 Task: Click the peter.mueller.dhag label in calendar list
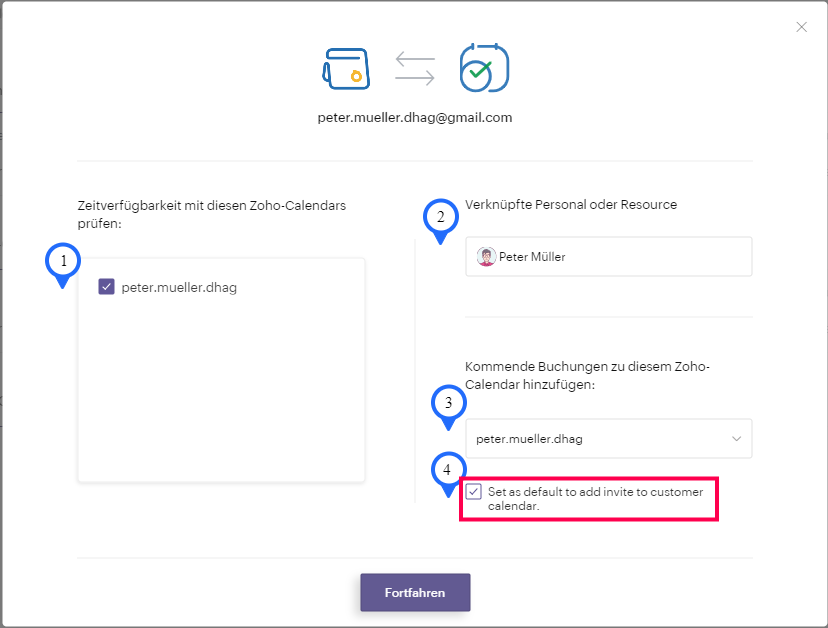click(x=179, y=287)
